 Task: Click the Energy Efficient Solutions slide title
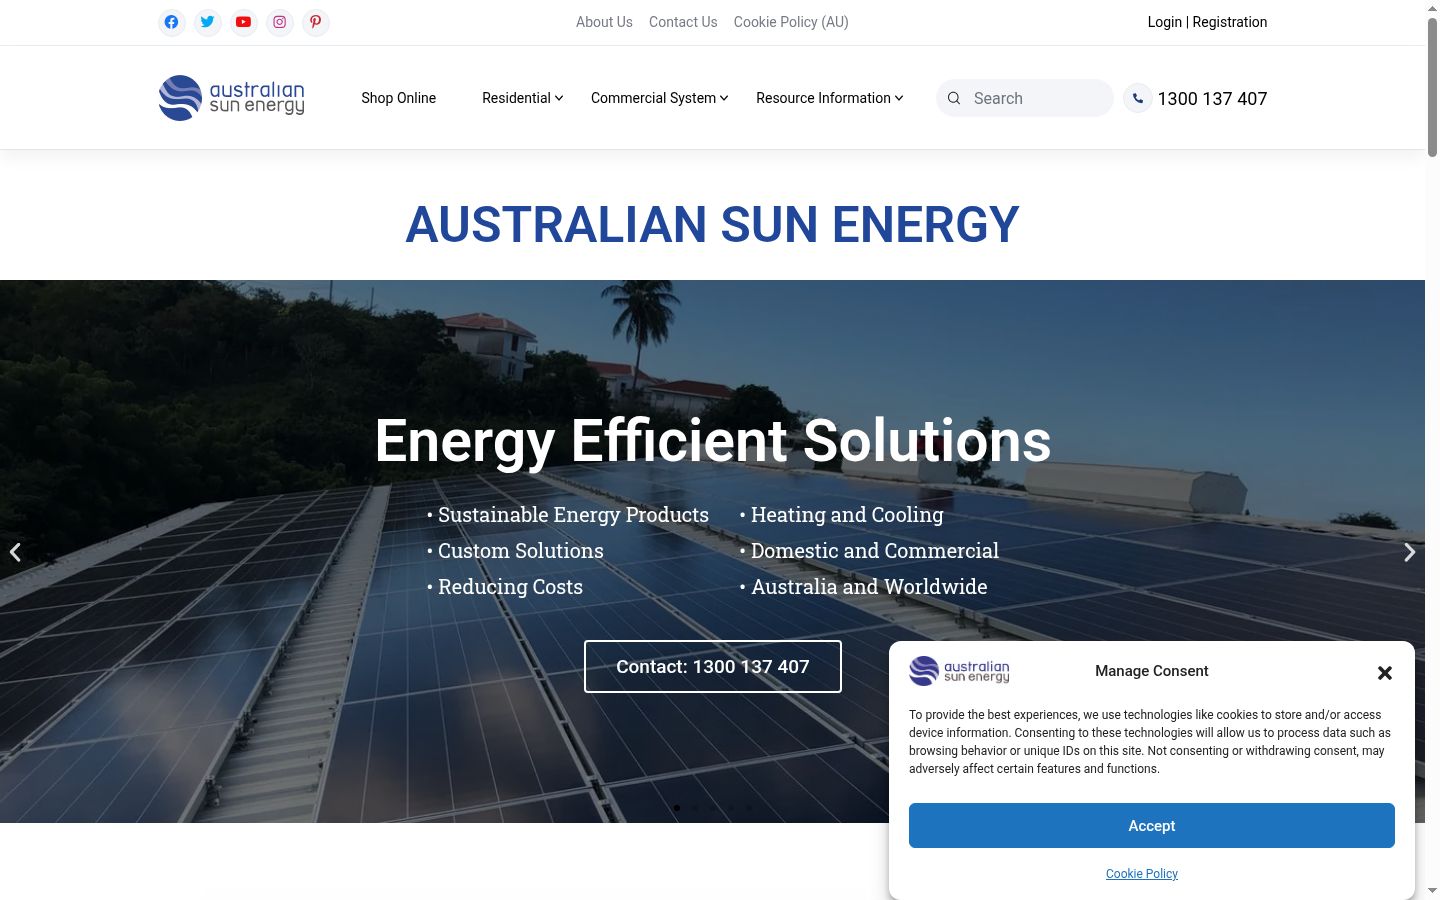pos(713,441)
